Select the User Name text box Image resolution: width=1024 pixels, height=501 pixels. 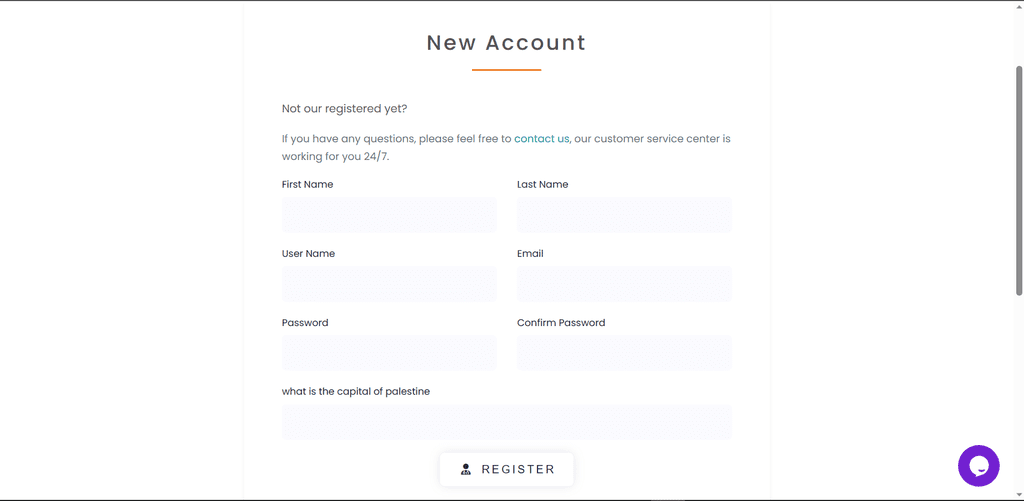(389, 283)
